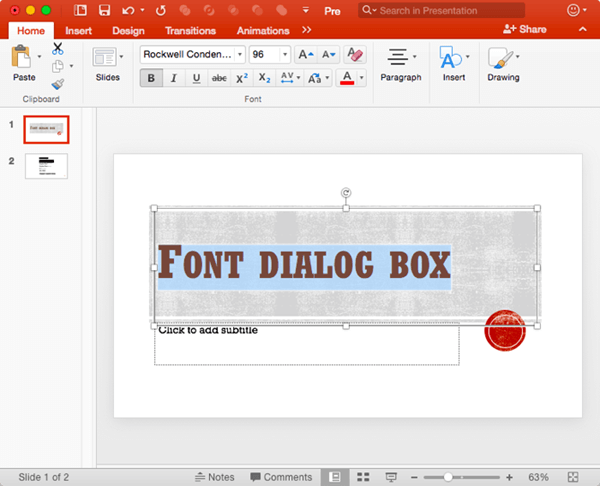This screenshot has height=486, width=600.
Task: Click the Save icon in title bar
Action: point(105,10)
